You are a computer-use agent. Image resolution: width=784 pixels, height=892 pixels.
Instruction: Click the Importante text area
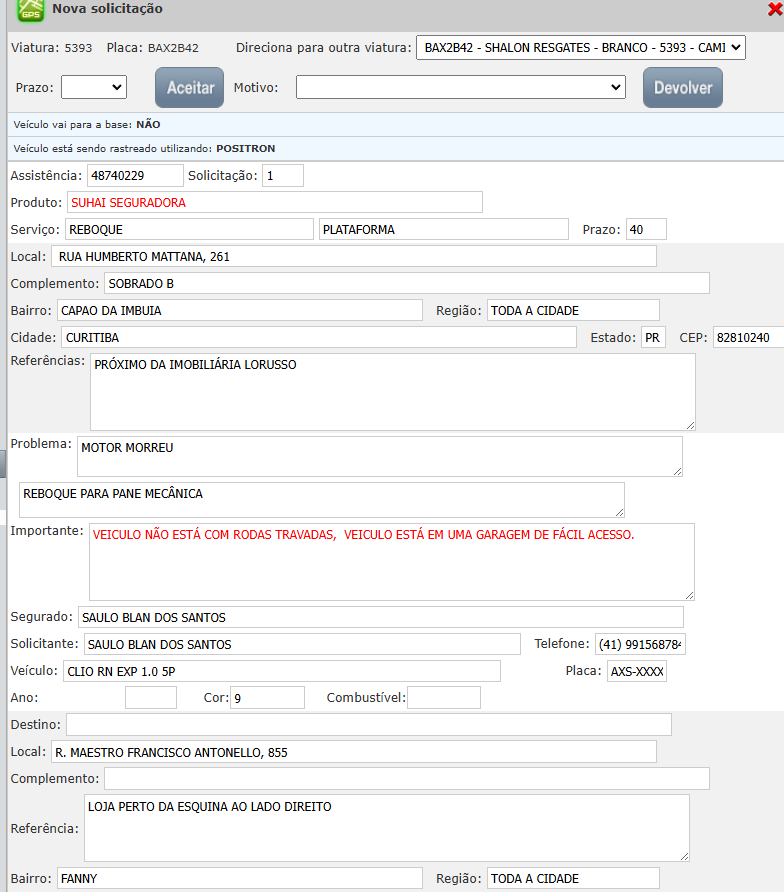tap(392, 562)
